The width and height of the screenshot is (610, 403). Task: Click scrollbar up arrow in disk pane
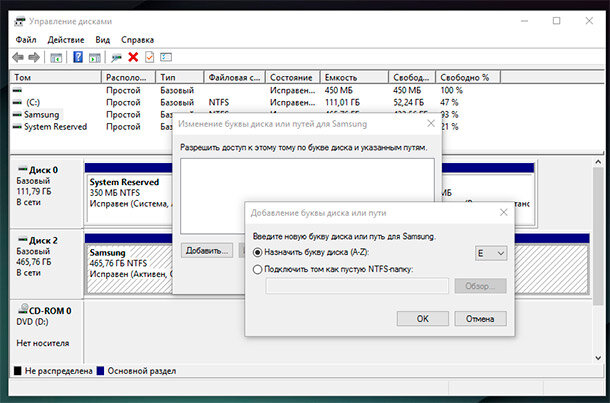598,162
